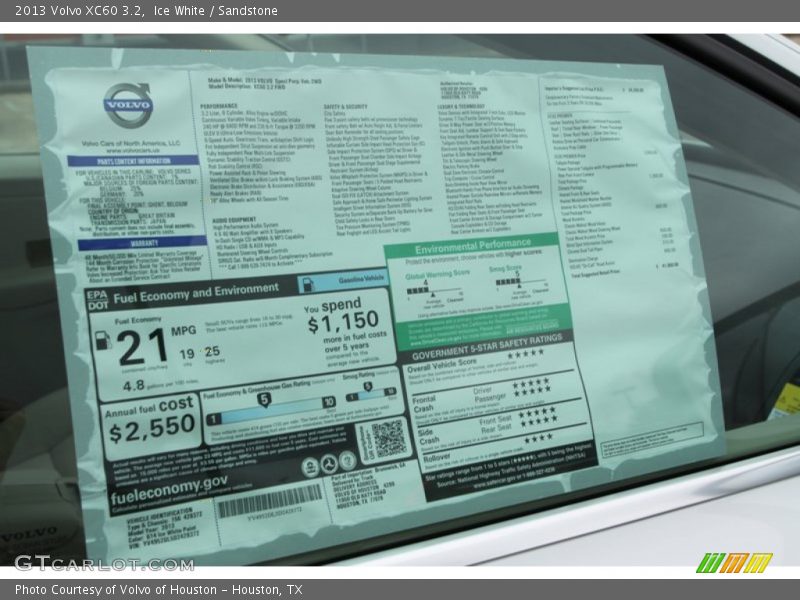Click the GTCARLOT.COM watermark

103,563
